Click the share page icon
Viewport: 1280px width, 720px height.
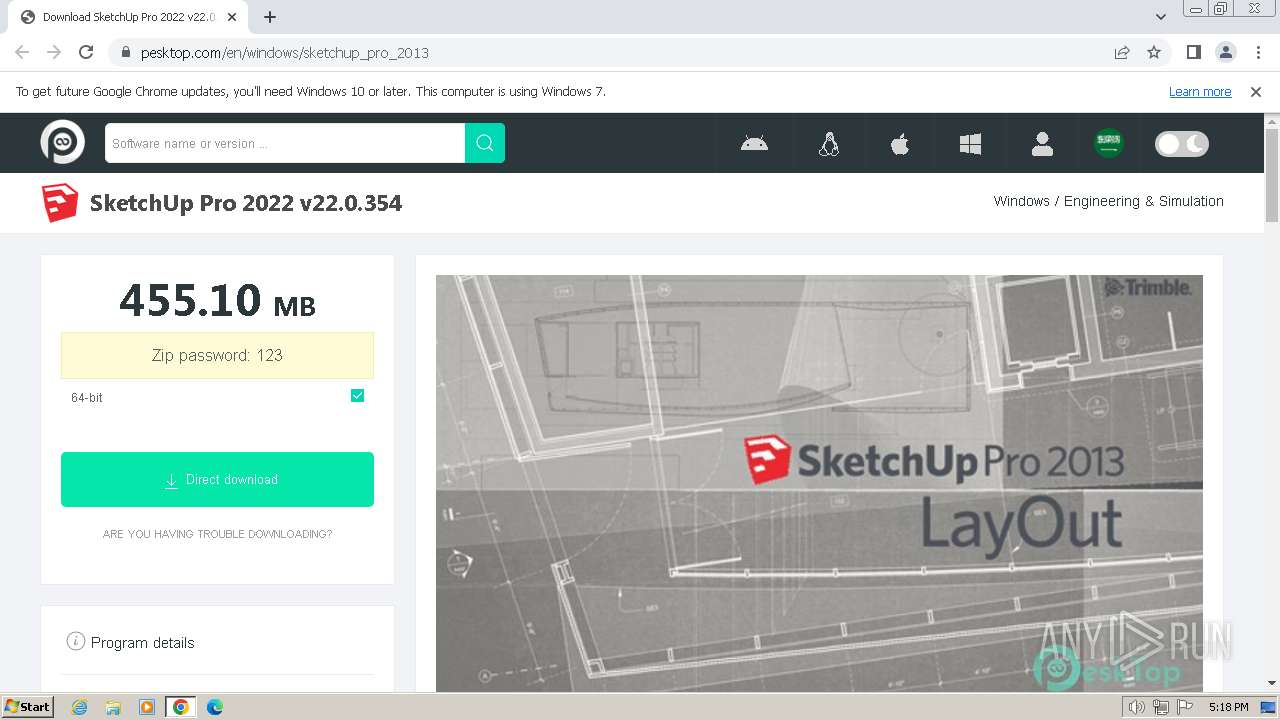pos(1122,52)
